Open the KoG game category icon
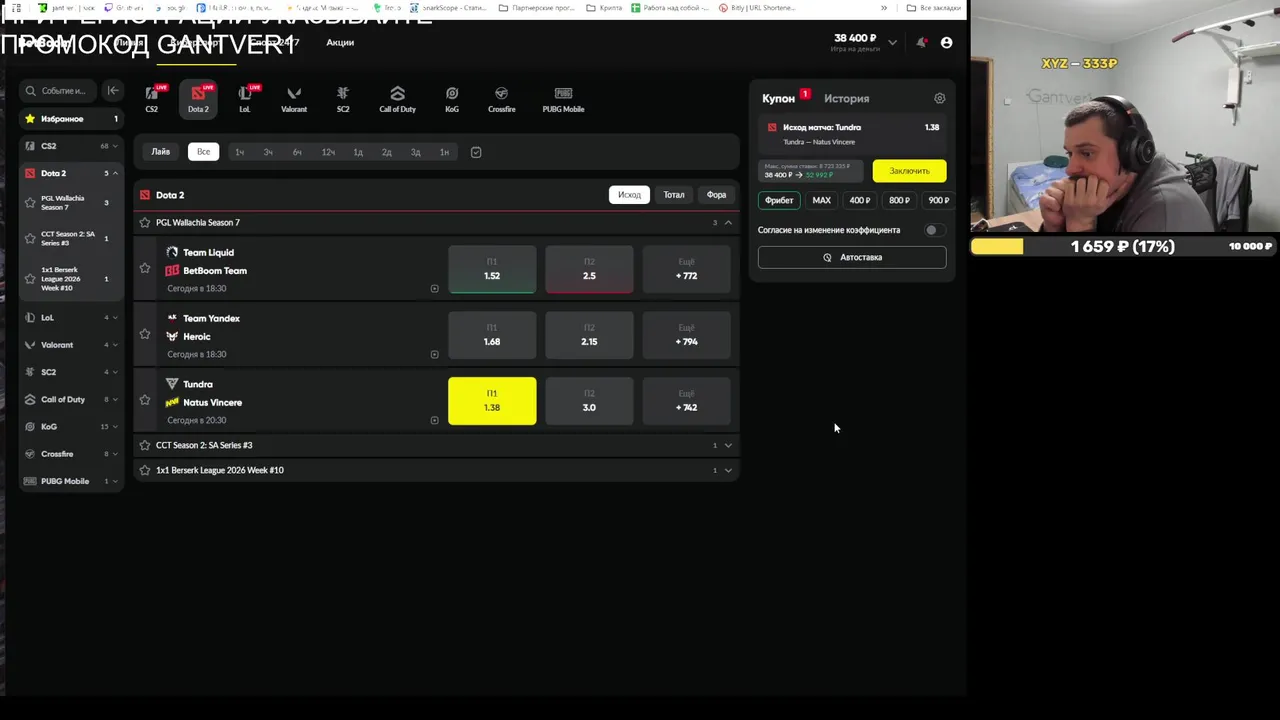This screenshot has width=1280, height=720. [x=452, y=98]
